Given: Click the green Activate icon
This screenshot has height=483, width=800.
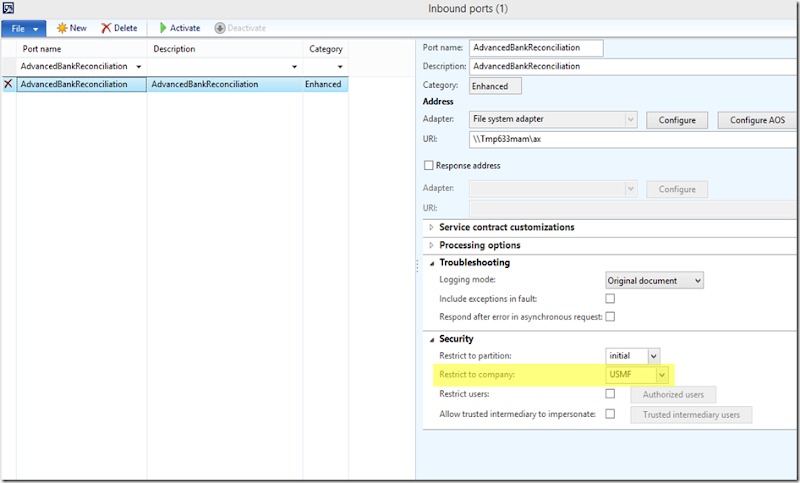Looking at the screenshot, I should (164, 28).
